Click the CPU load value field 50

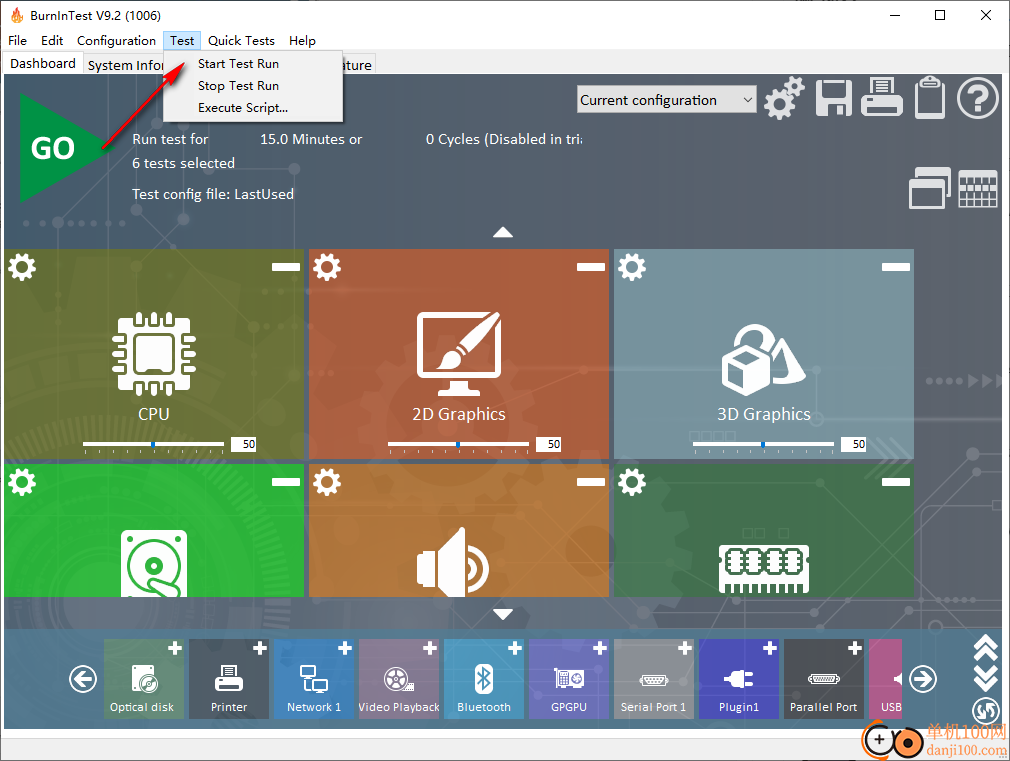[x=244, y=444]
